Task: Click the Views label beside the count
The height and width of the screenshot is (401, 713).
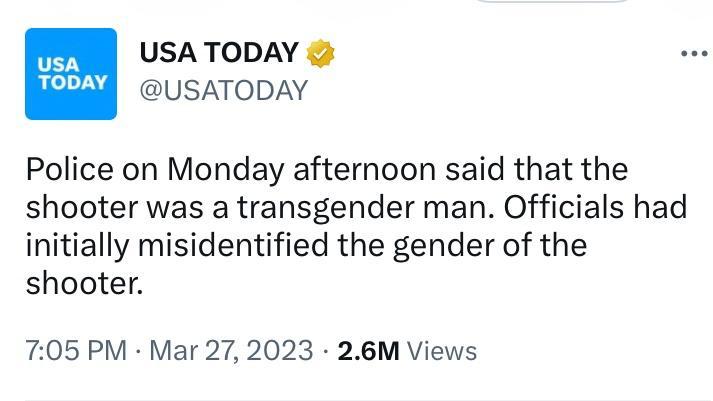Action: [443, 351]
